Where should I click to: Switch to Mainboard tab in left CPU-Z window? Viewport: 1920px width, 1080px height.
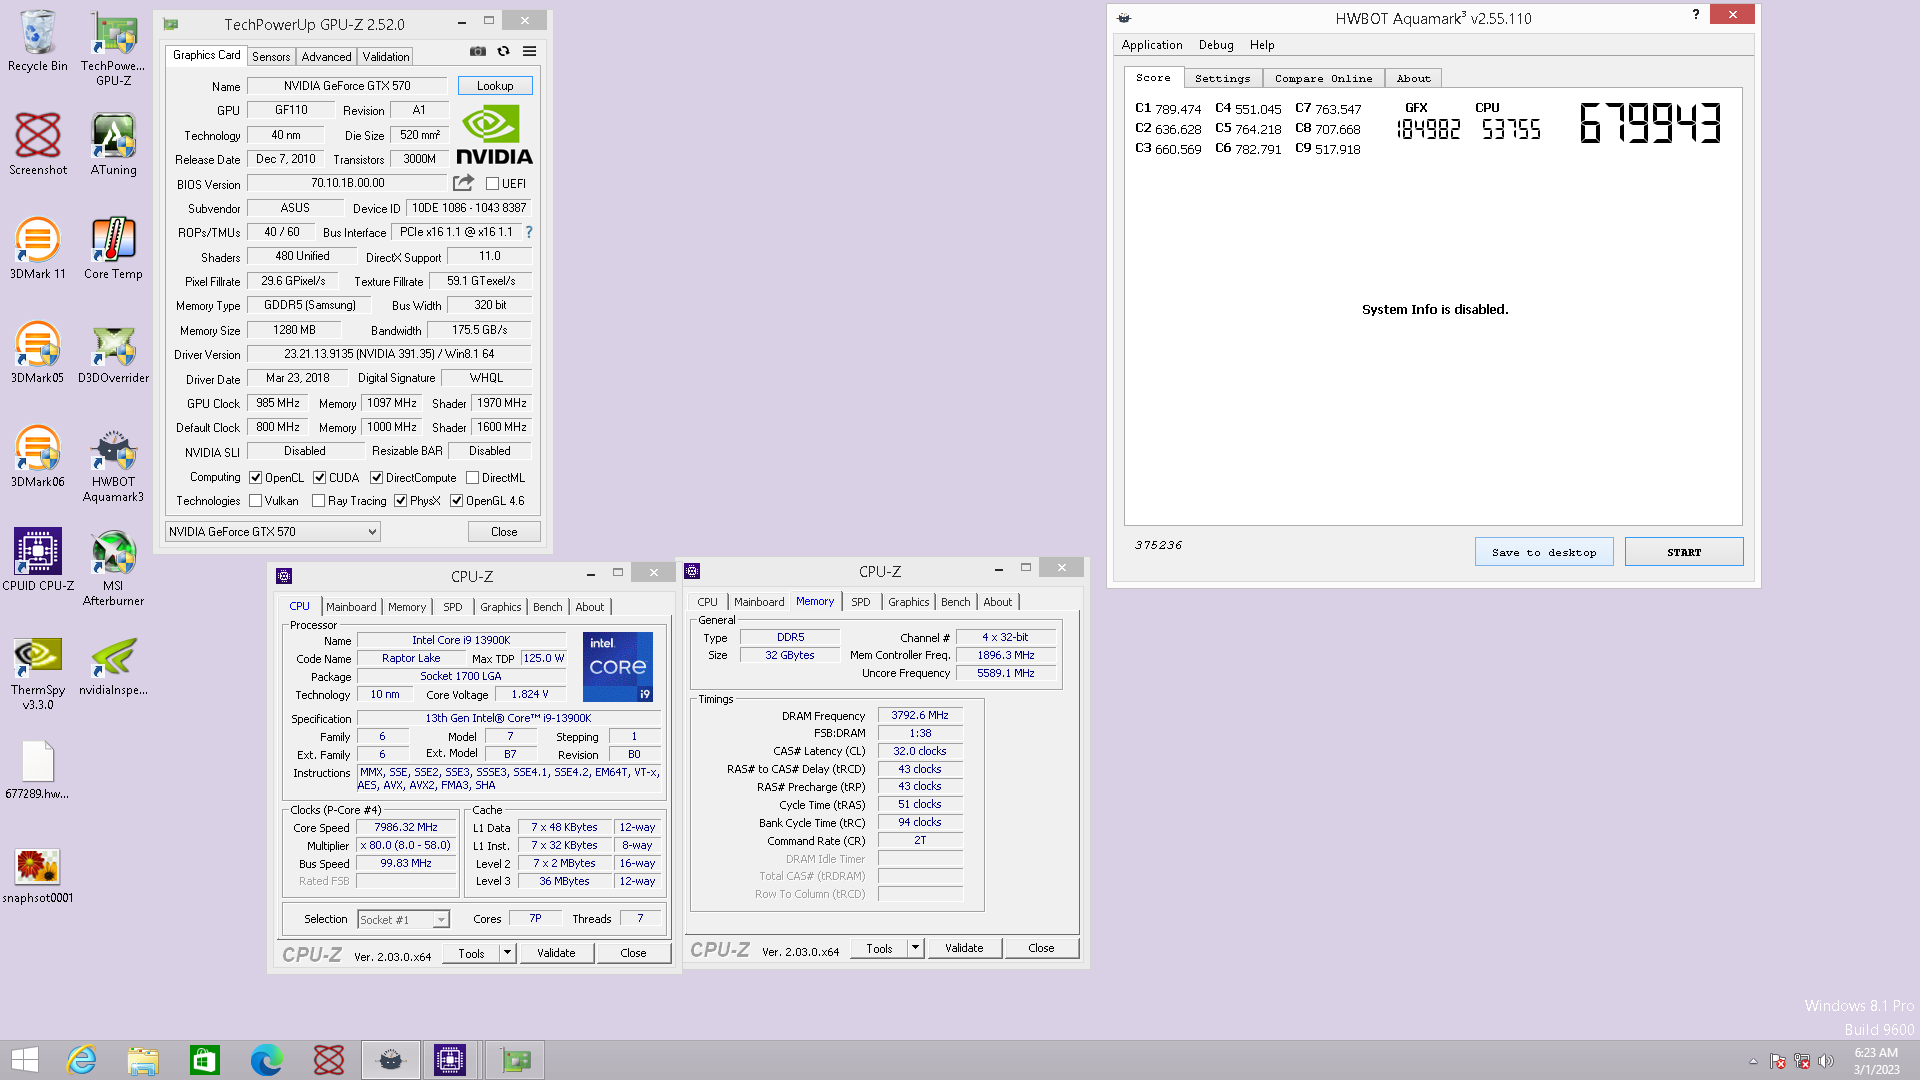[351, 607]
